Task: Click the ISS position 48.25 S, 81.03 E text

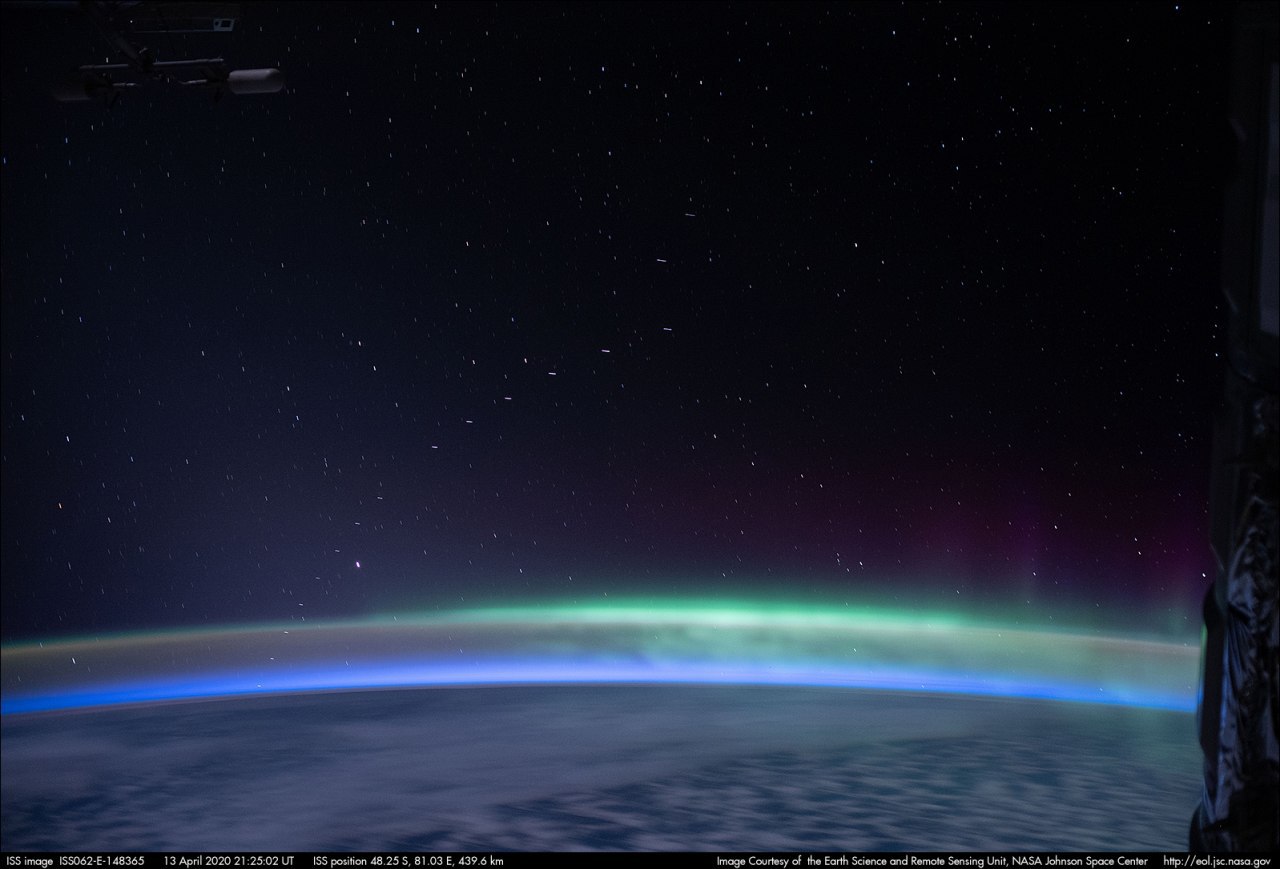Action: coord(408,861)
